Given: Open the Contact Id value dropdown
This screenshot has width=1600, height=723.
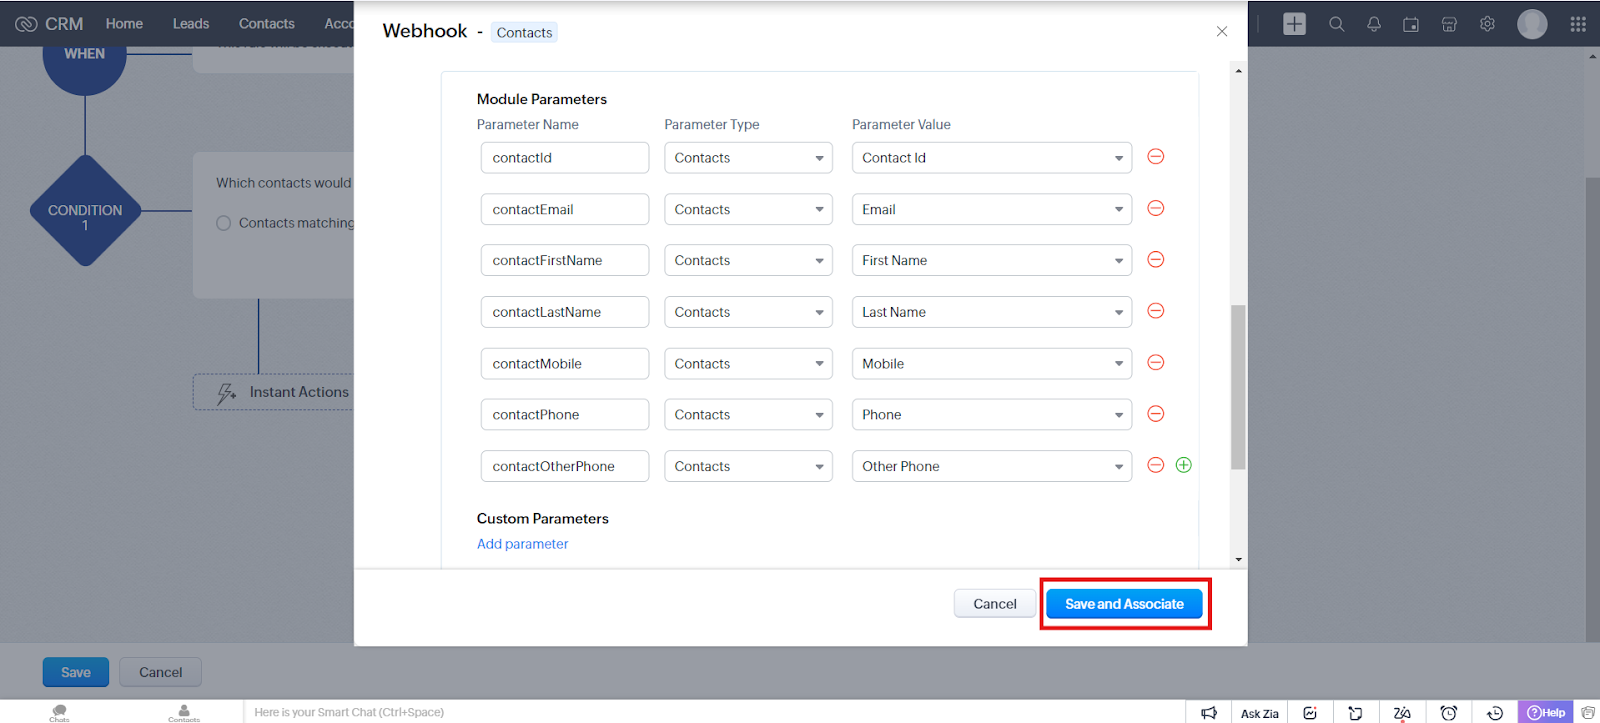Looking at the screenshot, I should pyautogui.click(x=992, y=158).
